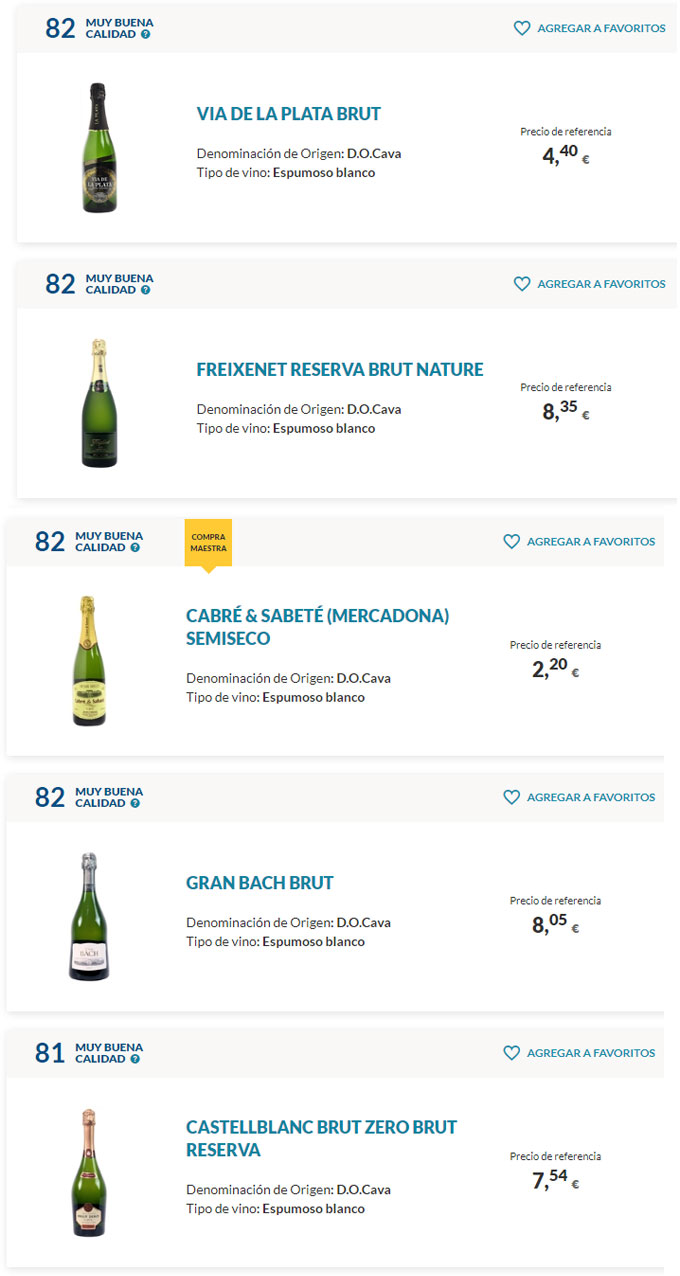This screenshot has height=1276, width=680.
Task: Open the Via de la Plata Brut product link
Action: click(288, 114)
